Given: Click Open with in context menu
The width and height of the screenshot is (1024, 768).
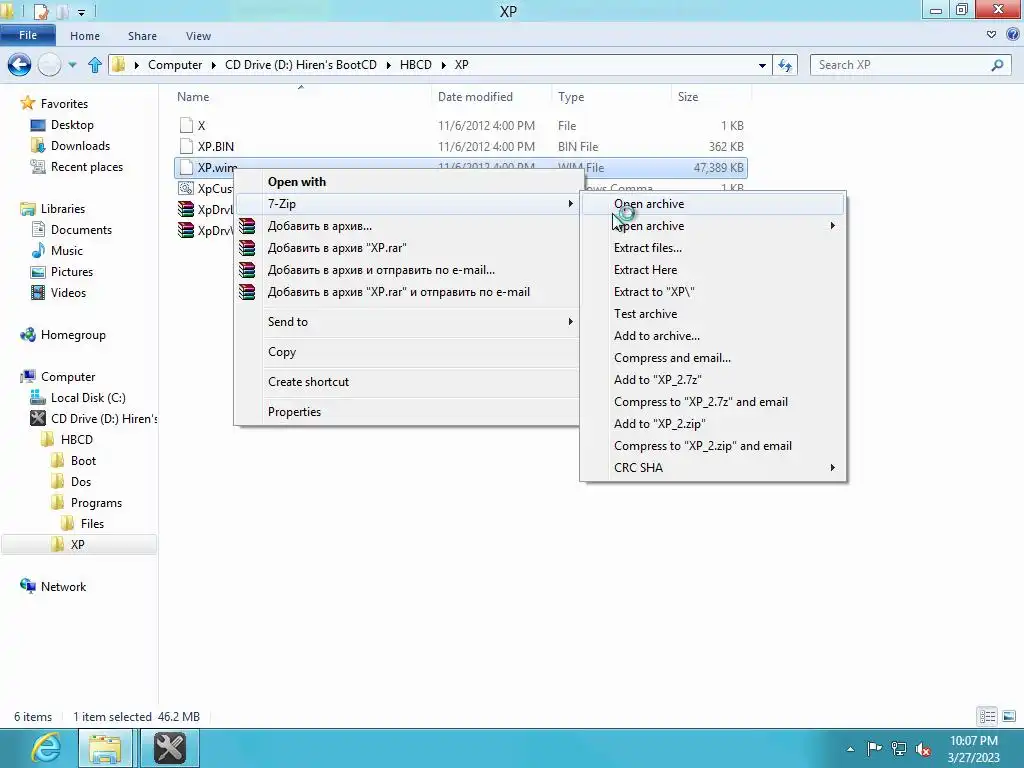Looking at the screenshot, I should (296, 182).
